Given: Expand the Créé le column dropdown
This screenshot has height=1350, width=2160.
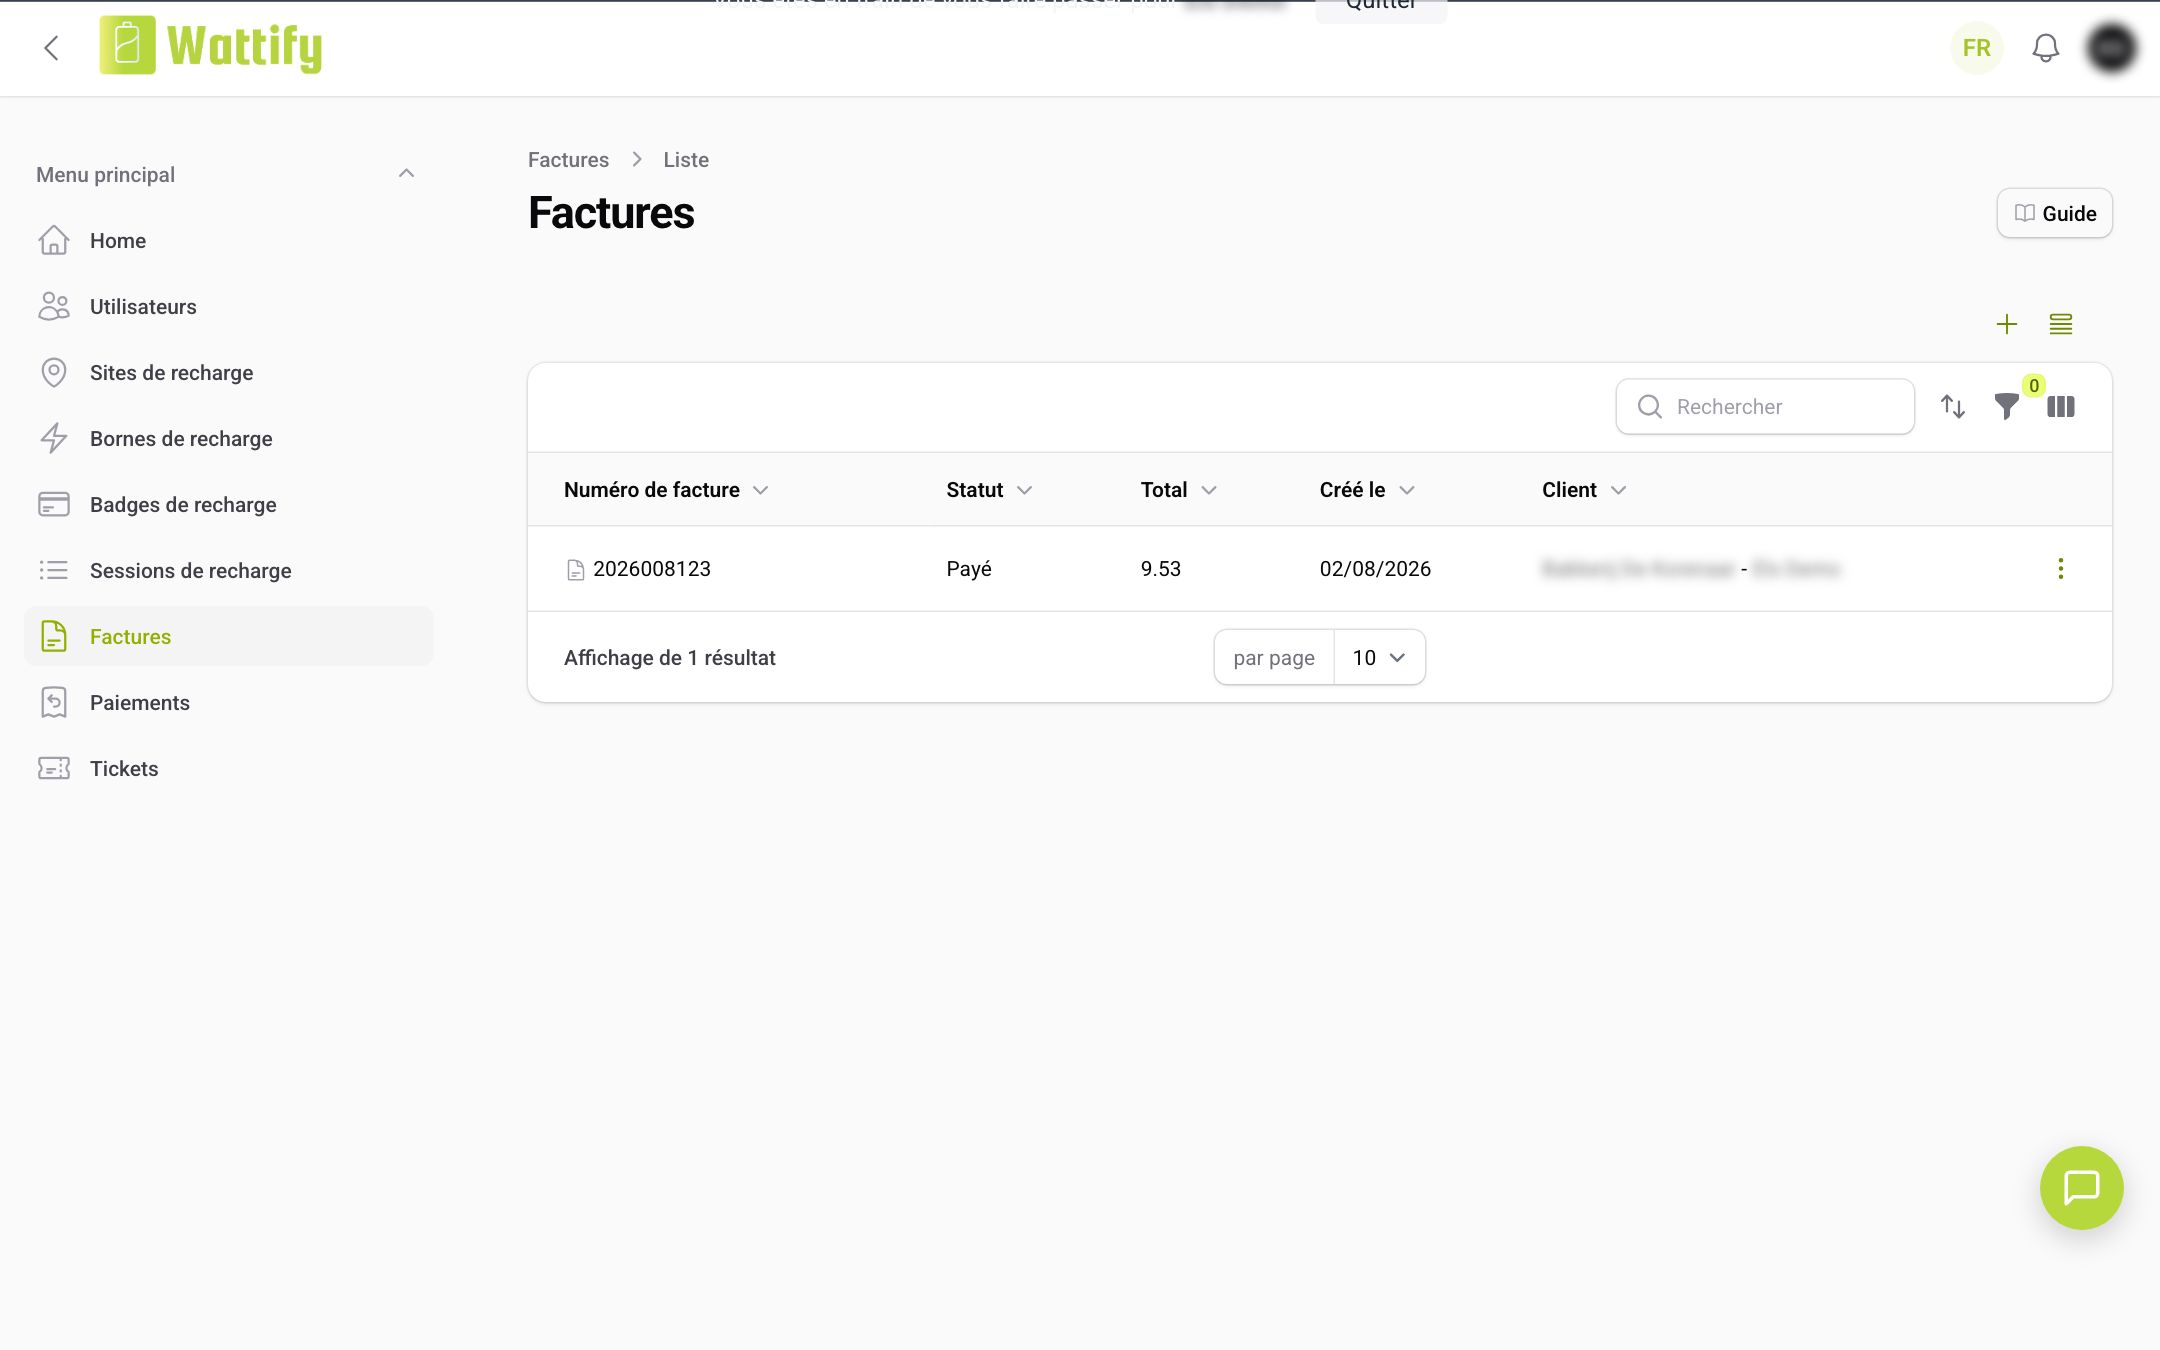Looking at the screenshot, I should (1406, 490).
